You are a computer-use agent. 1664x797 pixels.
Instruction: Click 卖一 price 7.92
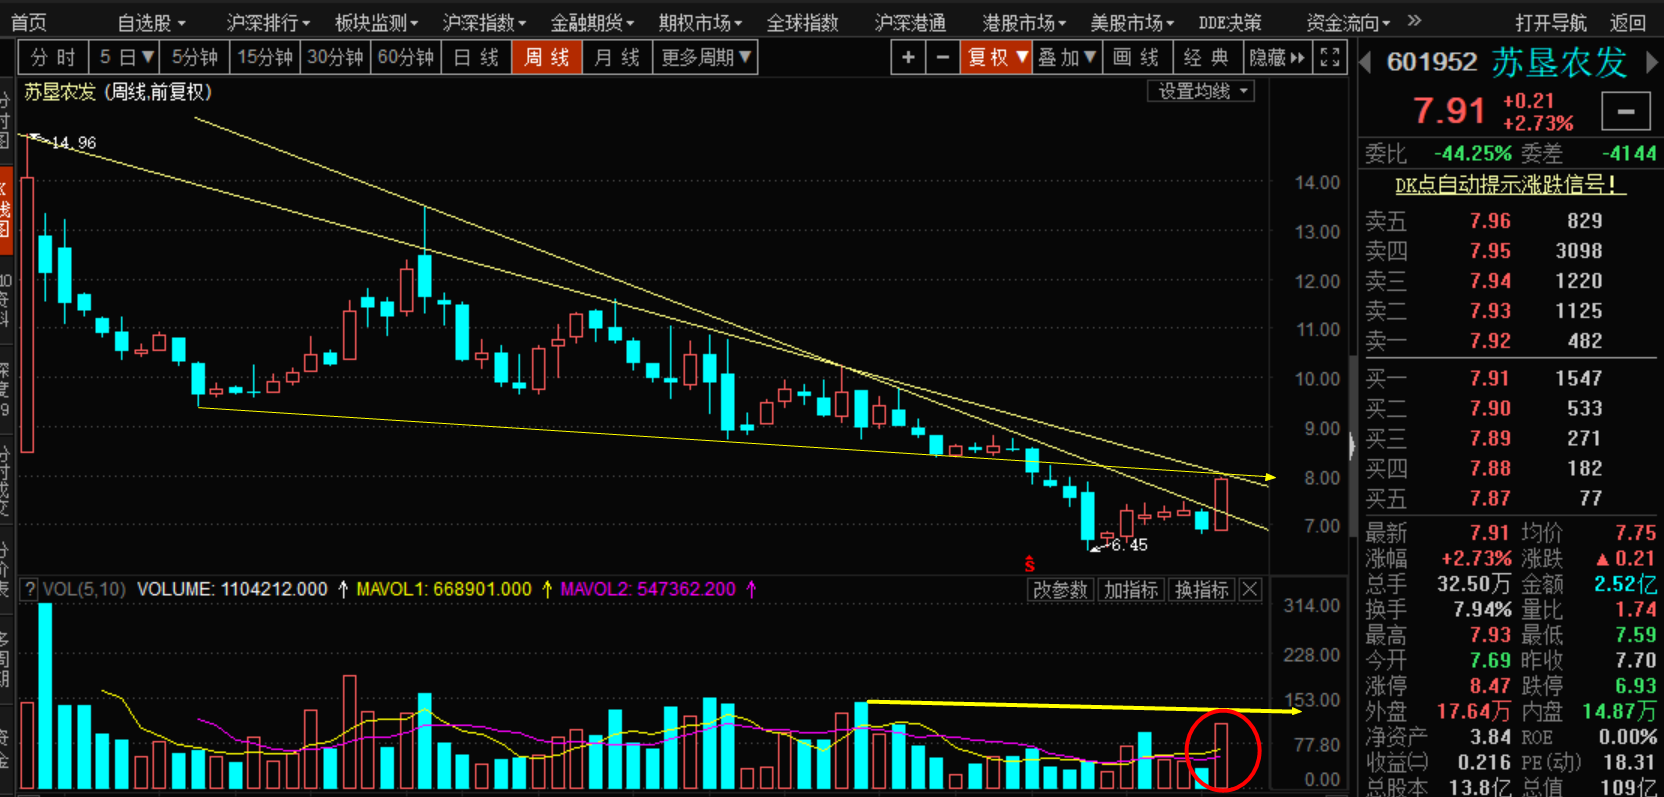click(x=1490, y=341)
